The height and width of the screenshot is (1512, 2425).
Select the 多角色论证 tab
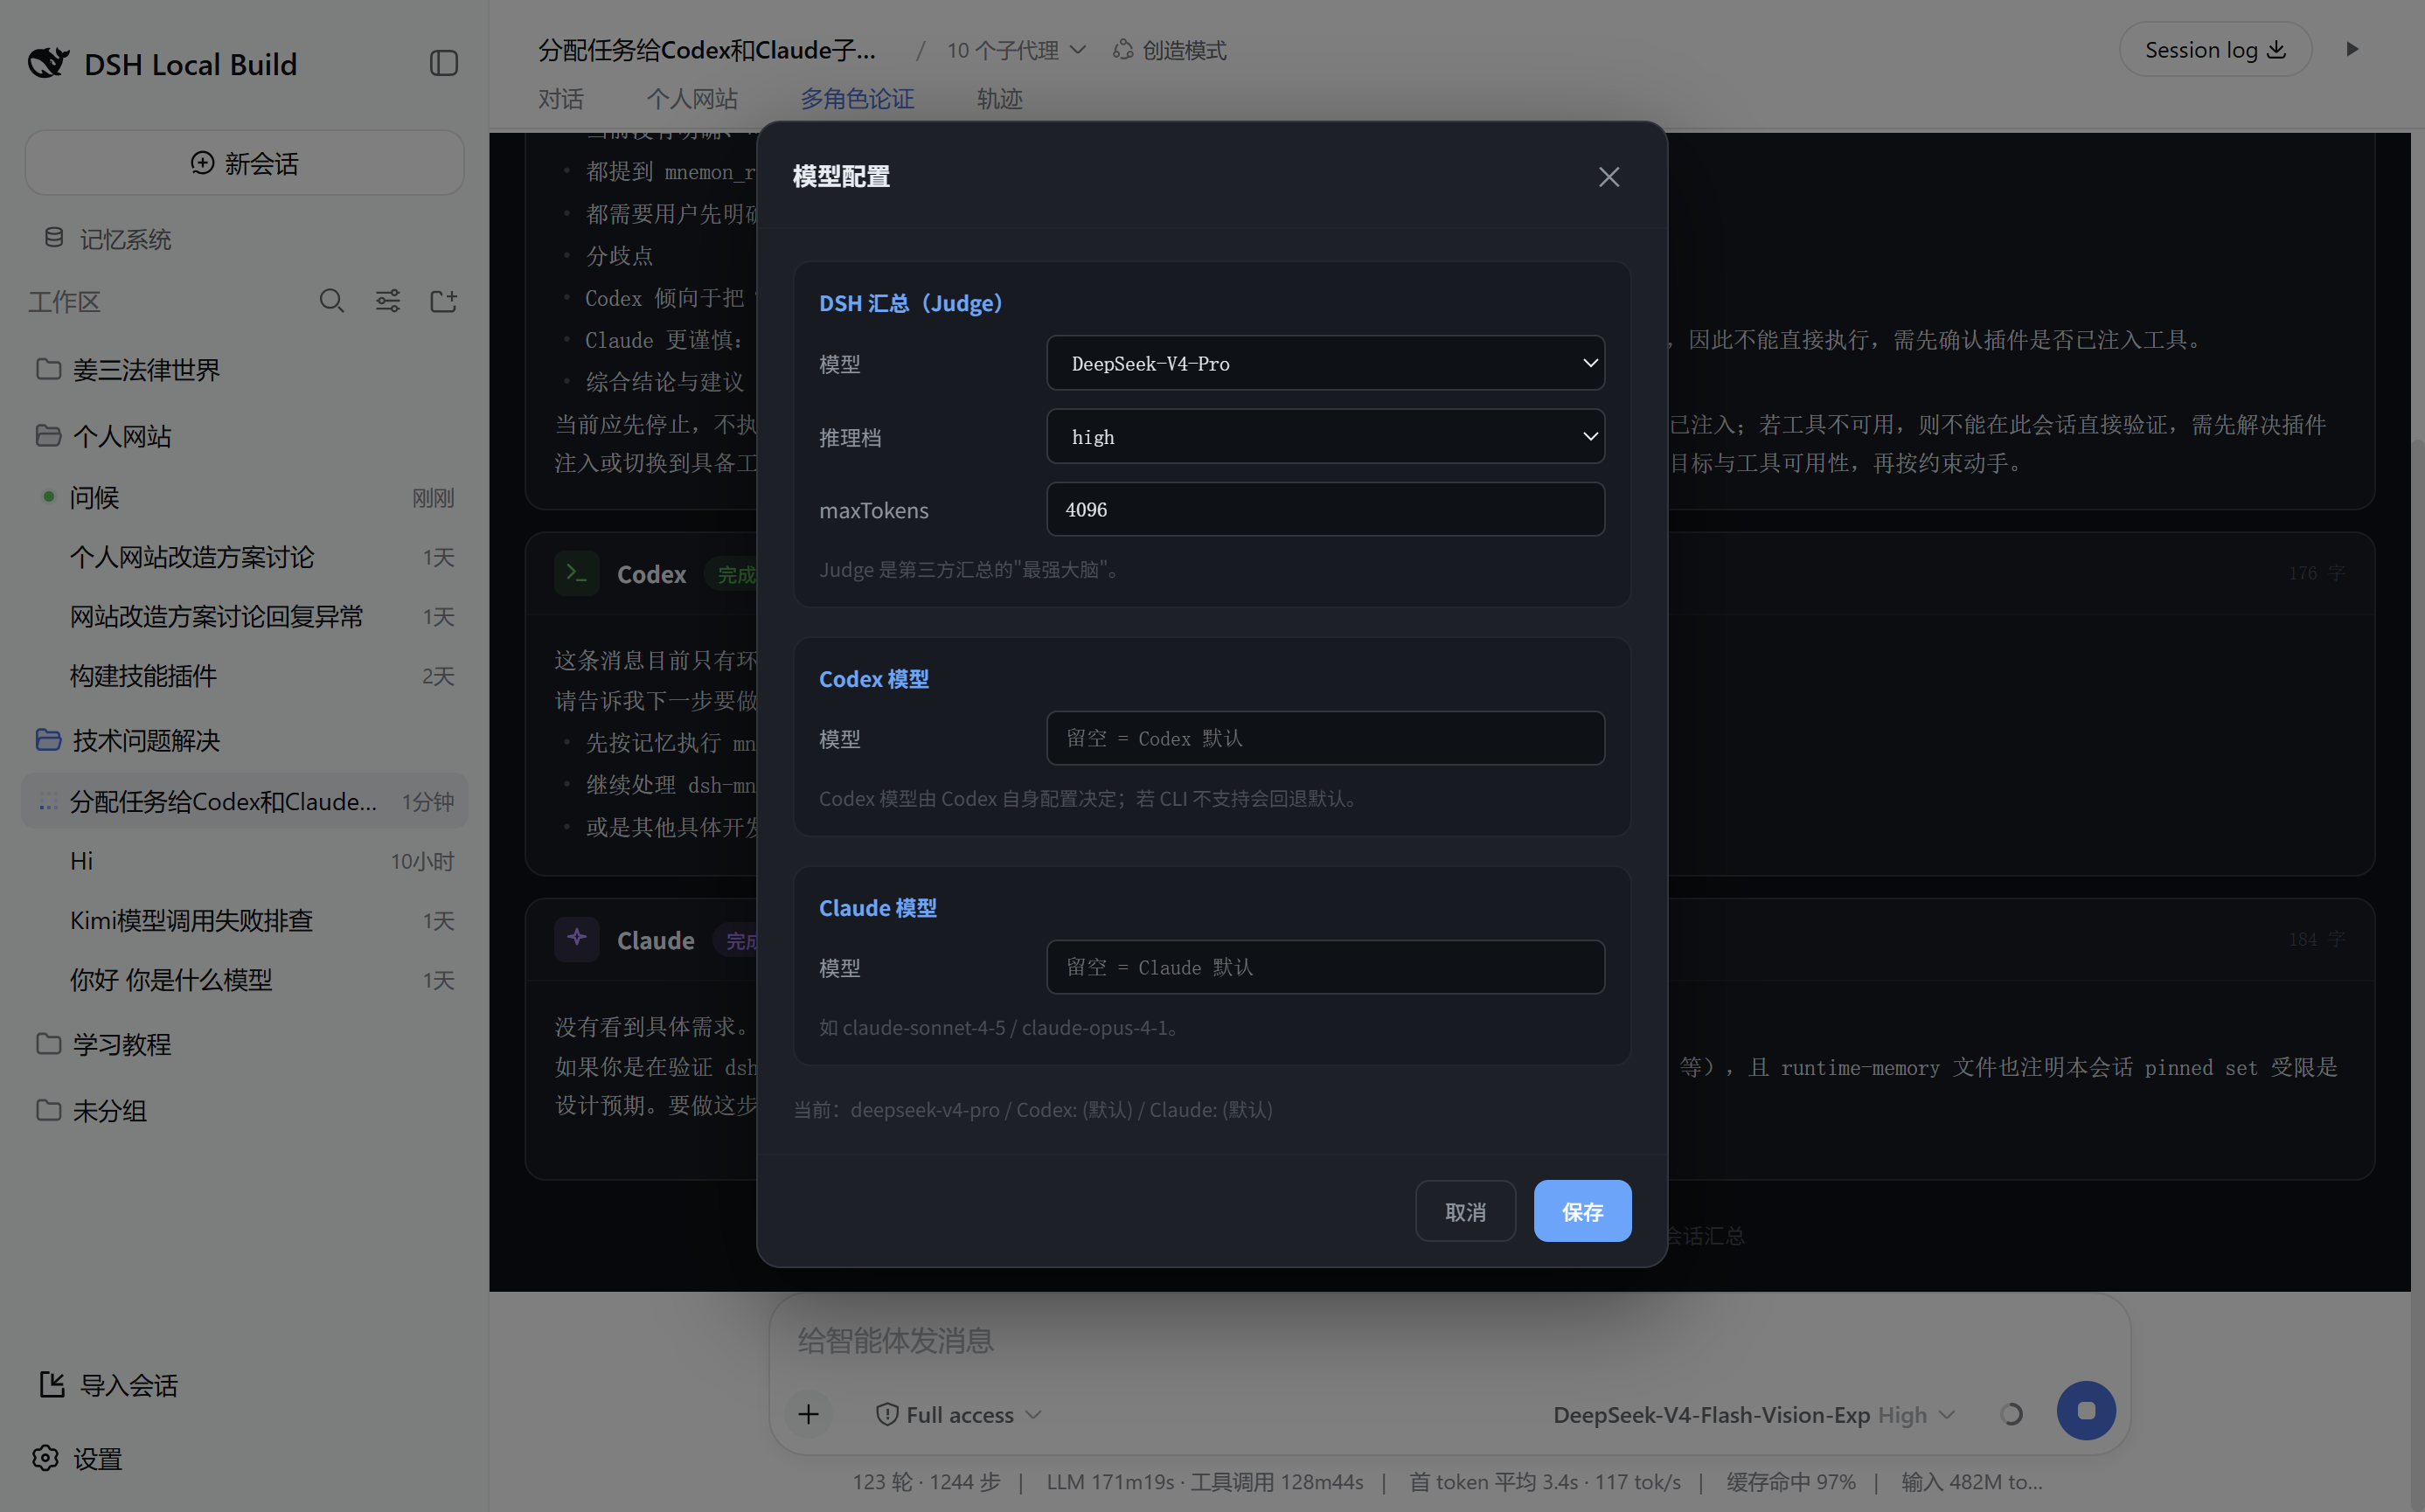(857, 98)
